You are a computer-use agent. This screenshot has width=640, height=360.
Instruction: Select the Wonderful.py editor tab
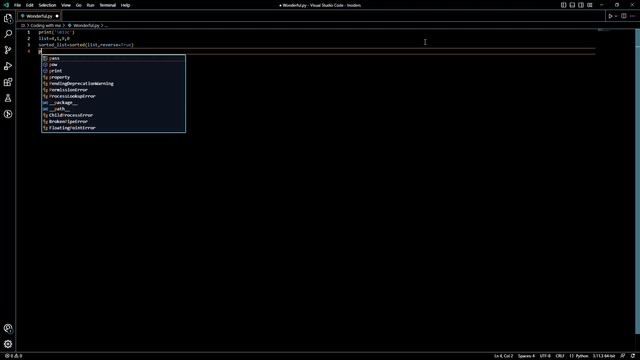tap(39, 16)
